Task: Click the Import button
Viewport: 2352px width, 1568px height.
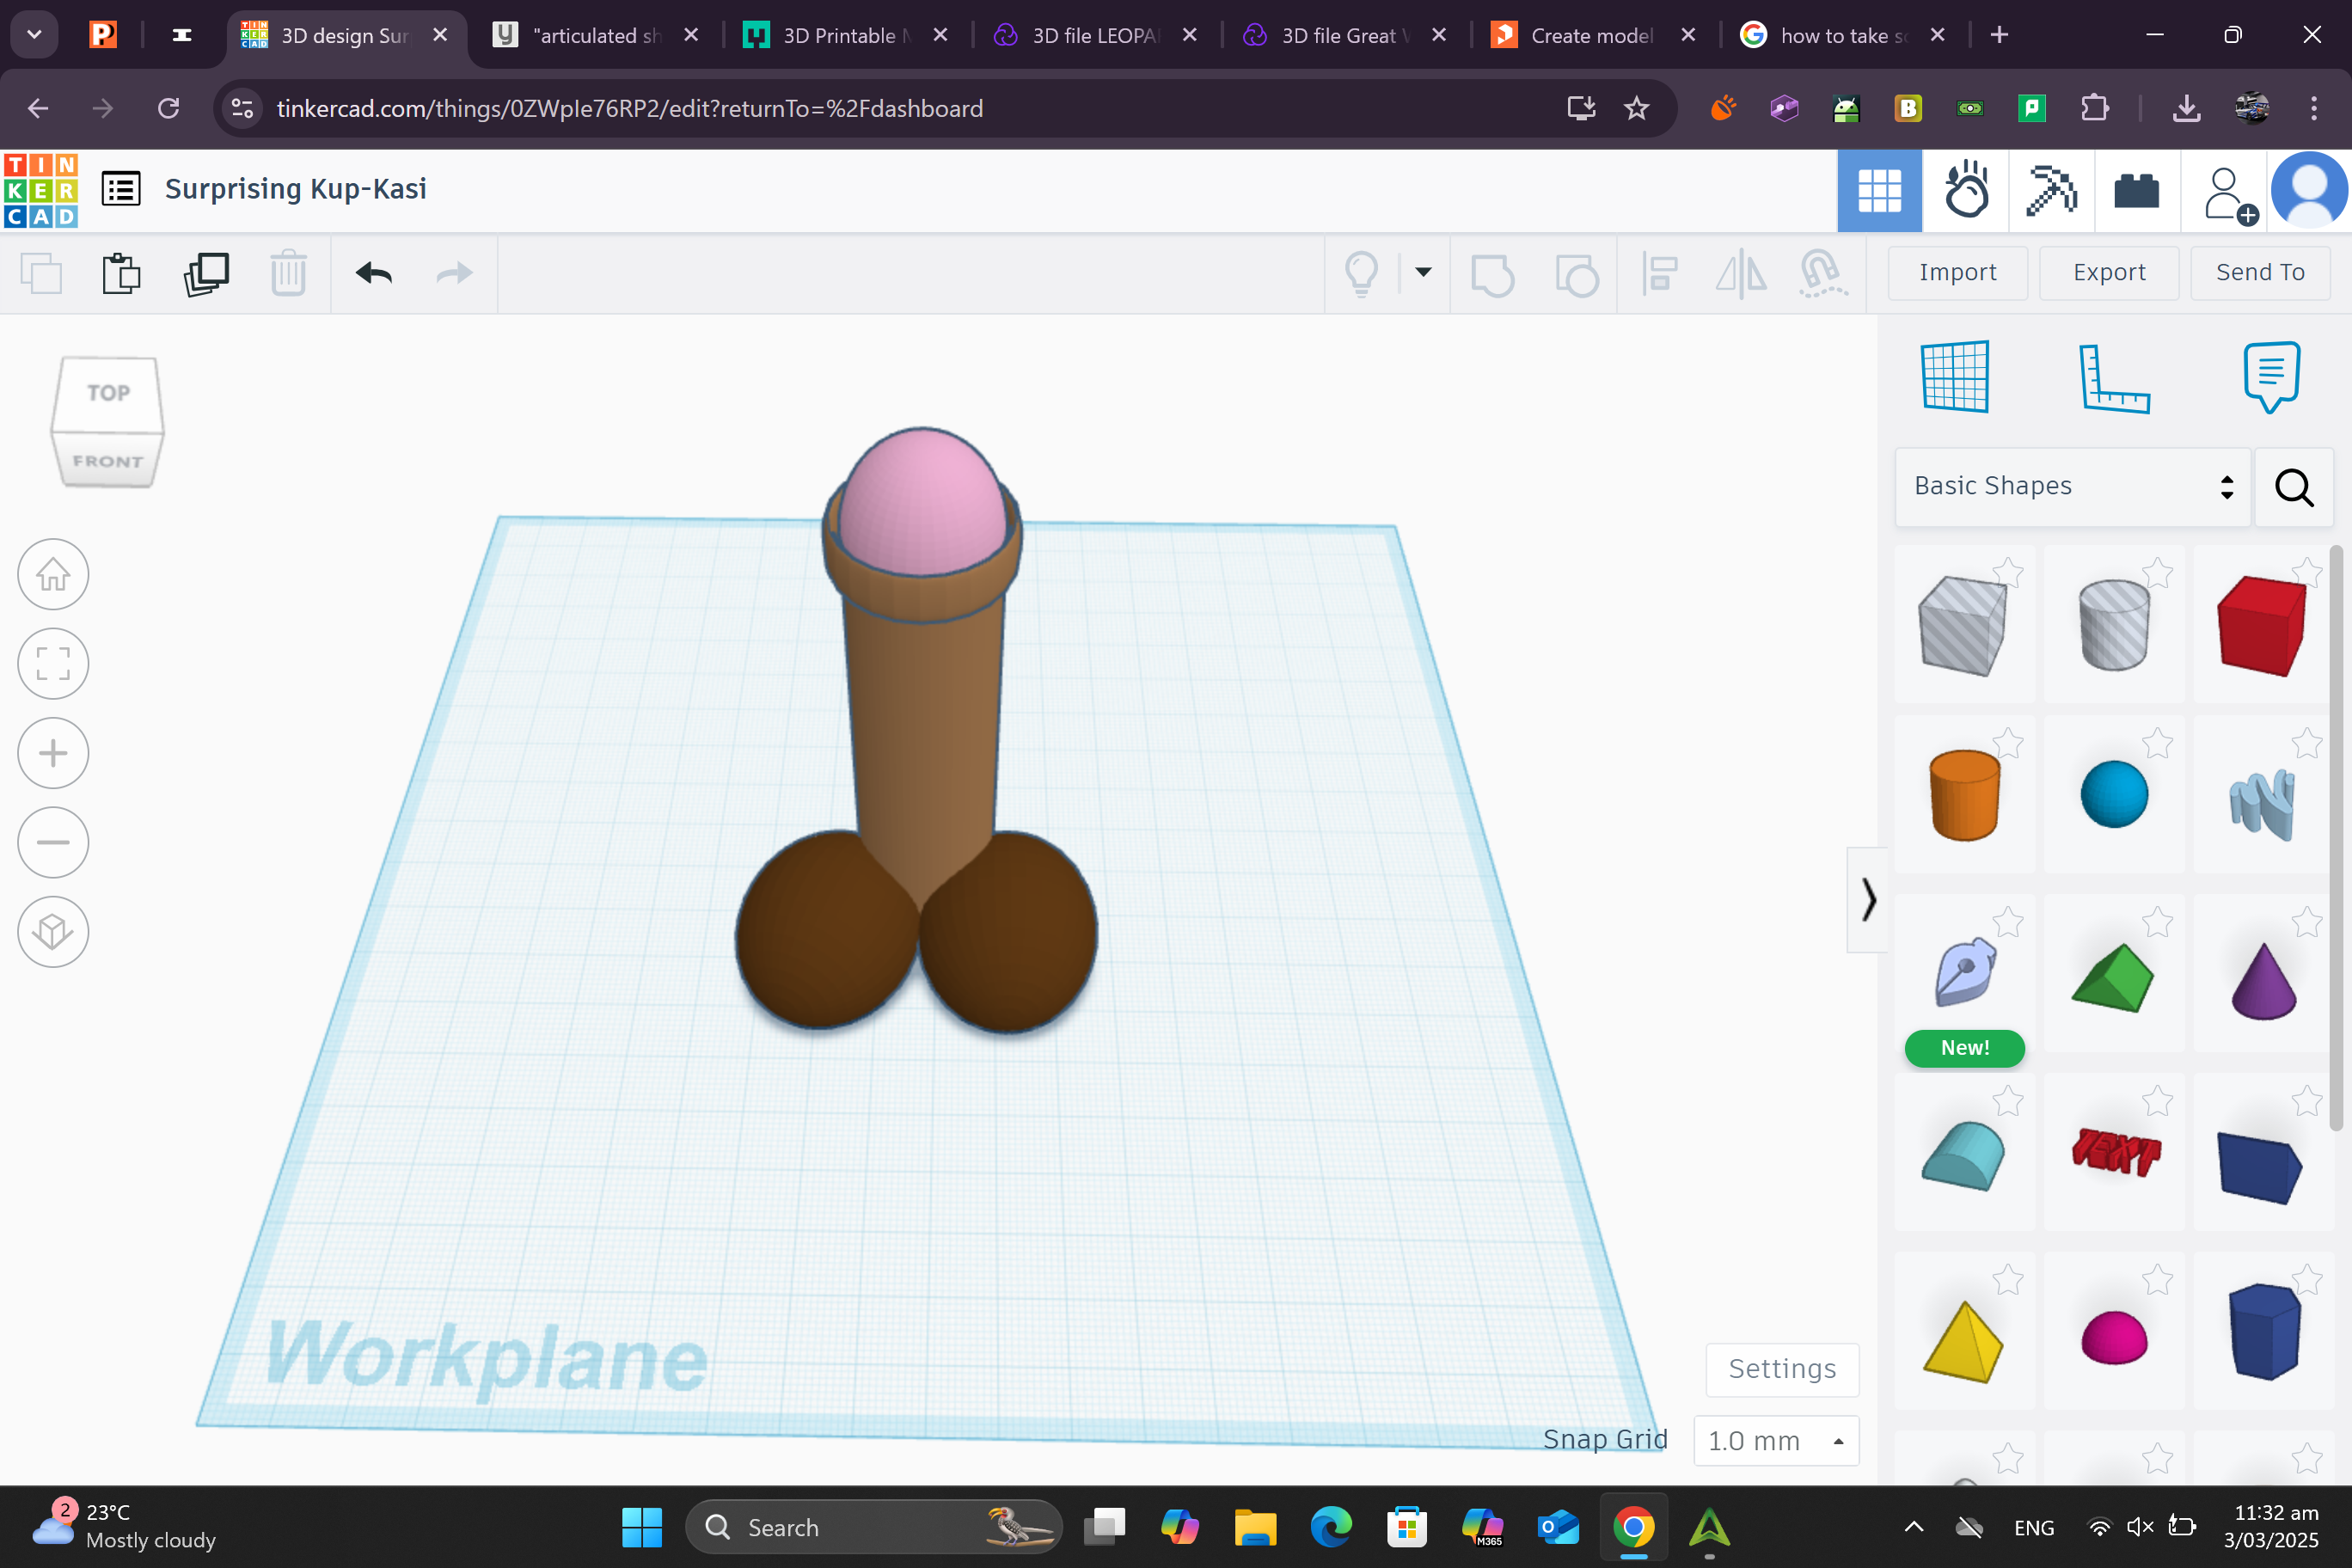Action: coord(1957,272)
